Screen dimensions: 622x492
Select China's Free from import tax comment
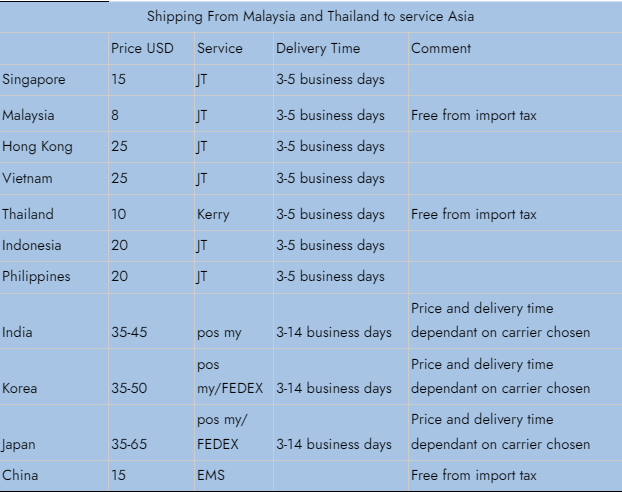pyautogui.click(x=474, y=475)
